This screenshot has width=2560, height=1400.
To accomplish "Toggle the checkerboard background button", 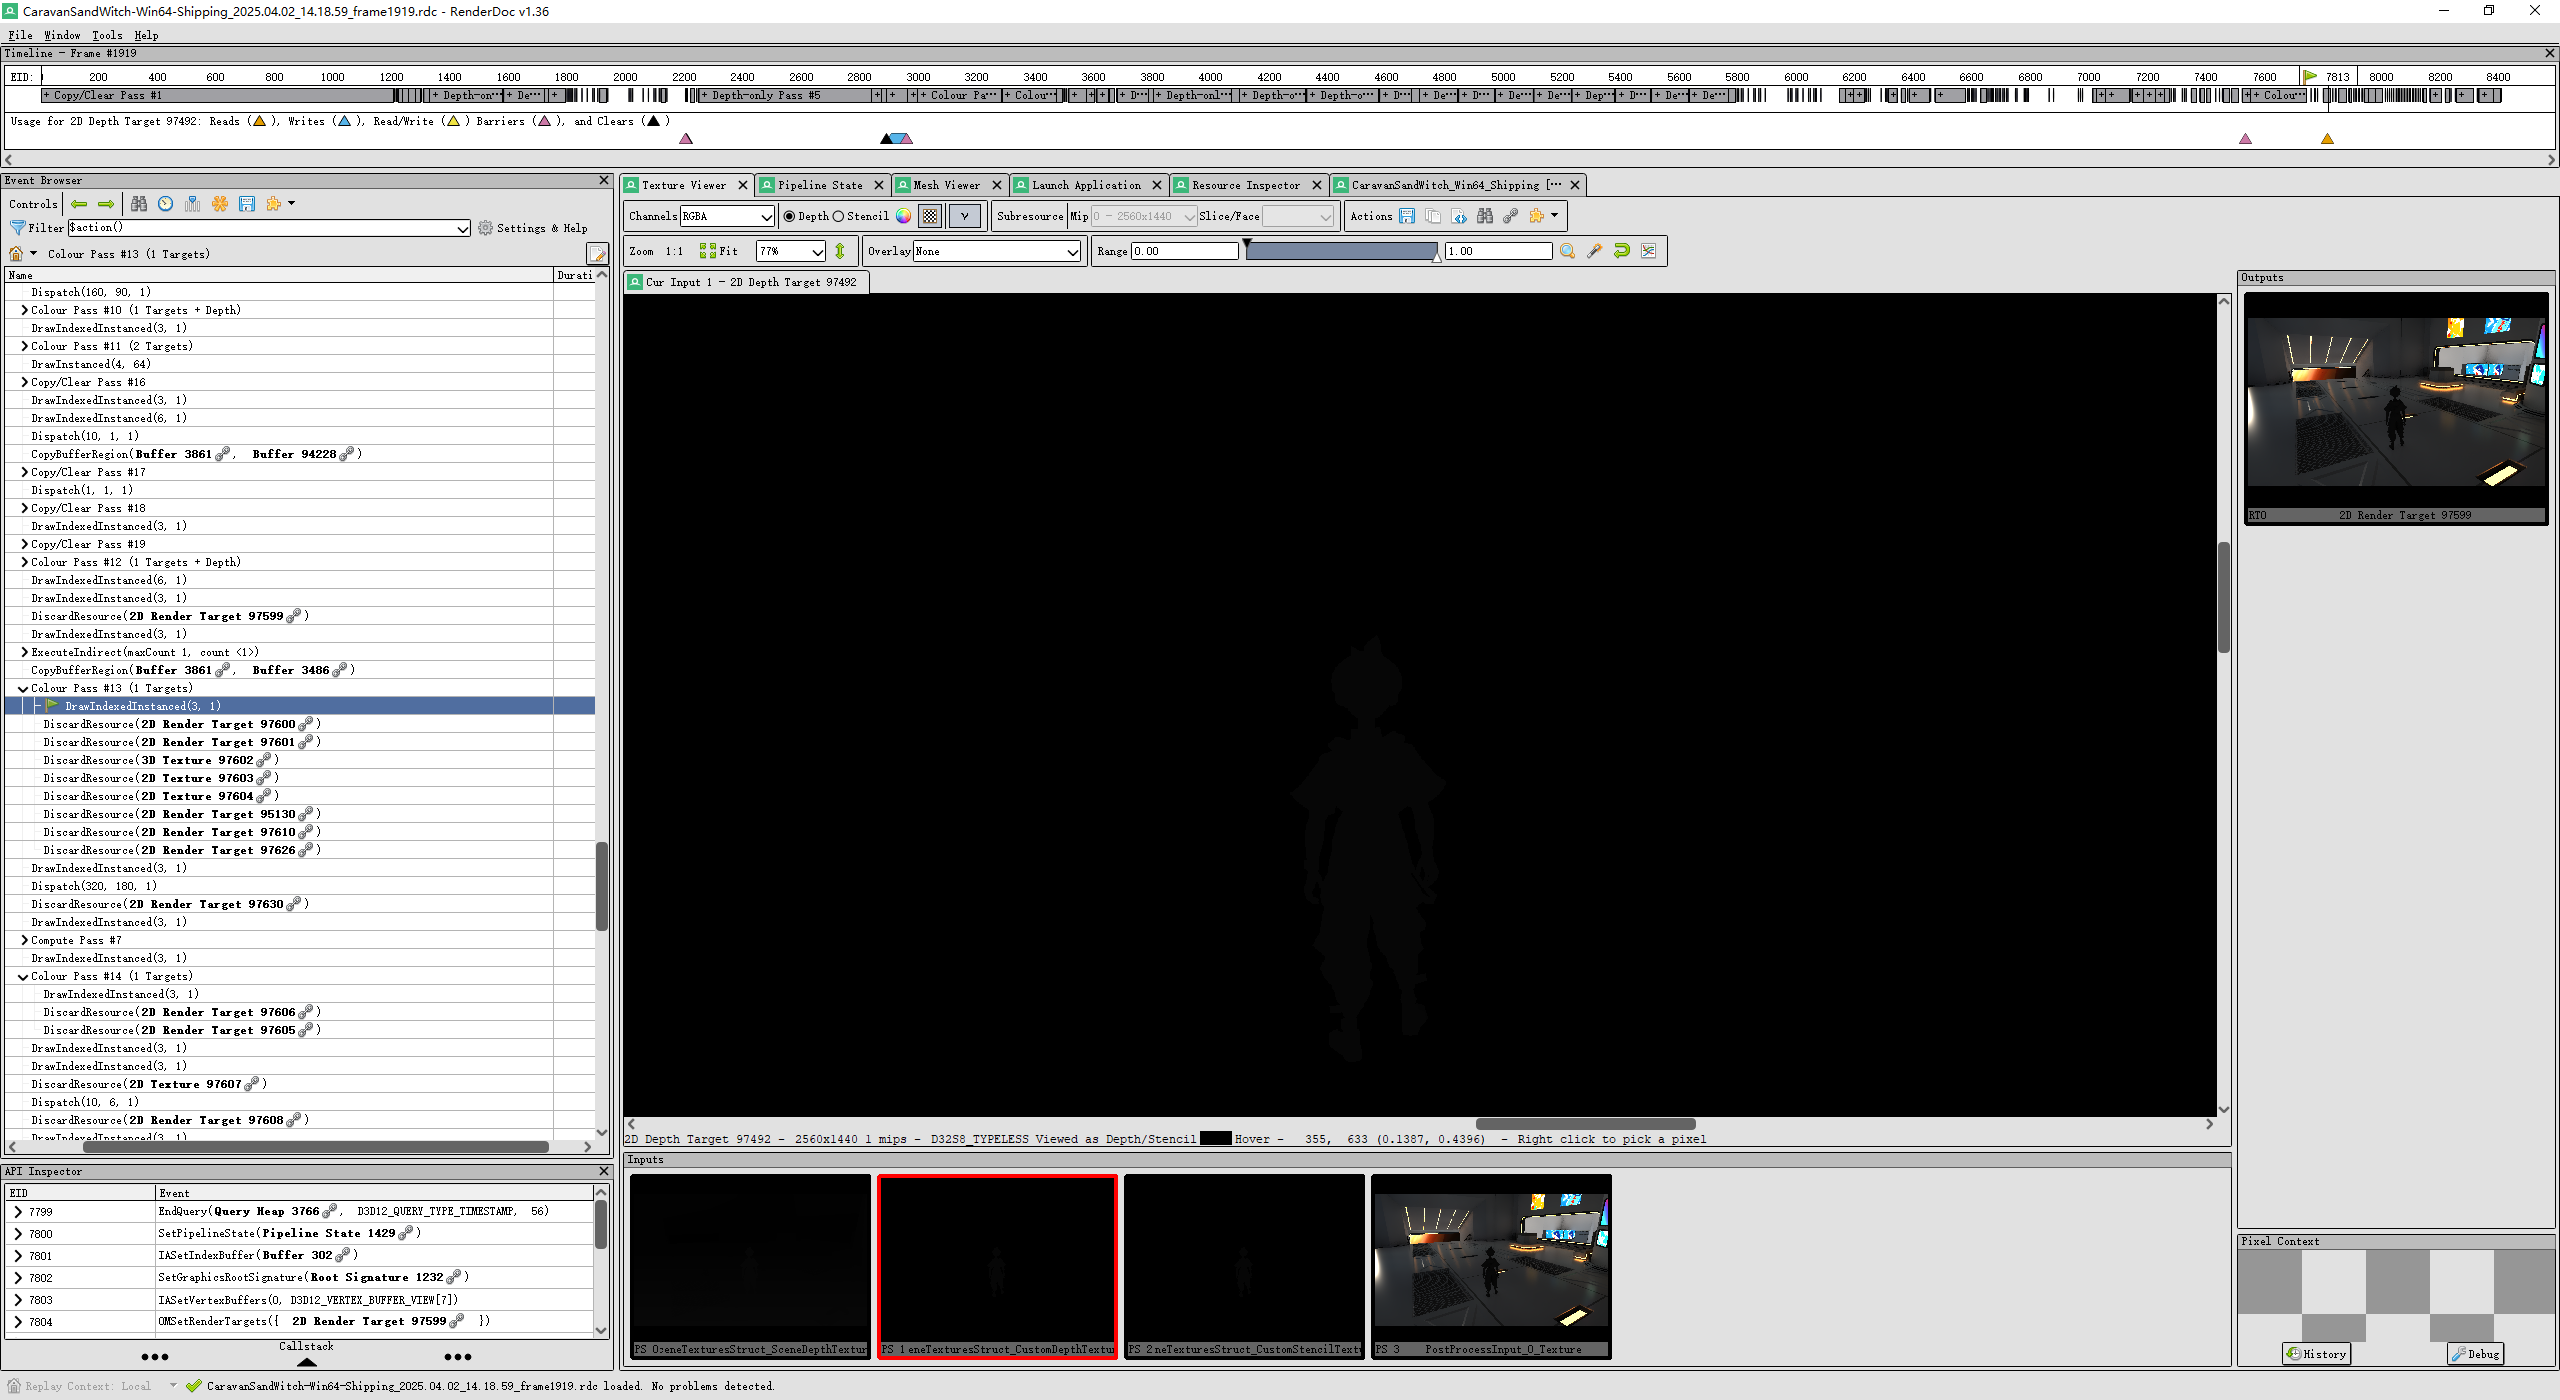I will pyautogui.click(x=930, y=216).
